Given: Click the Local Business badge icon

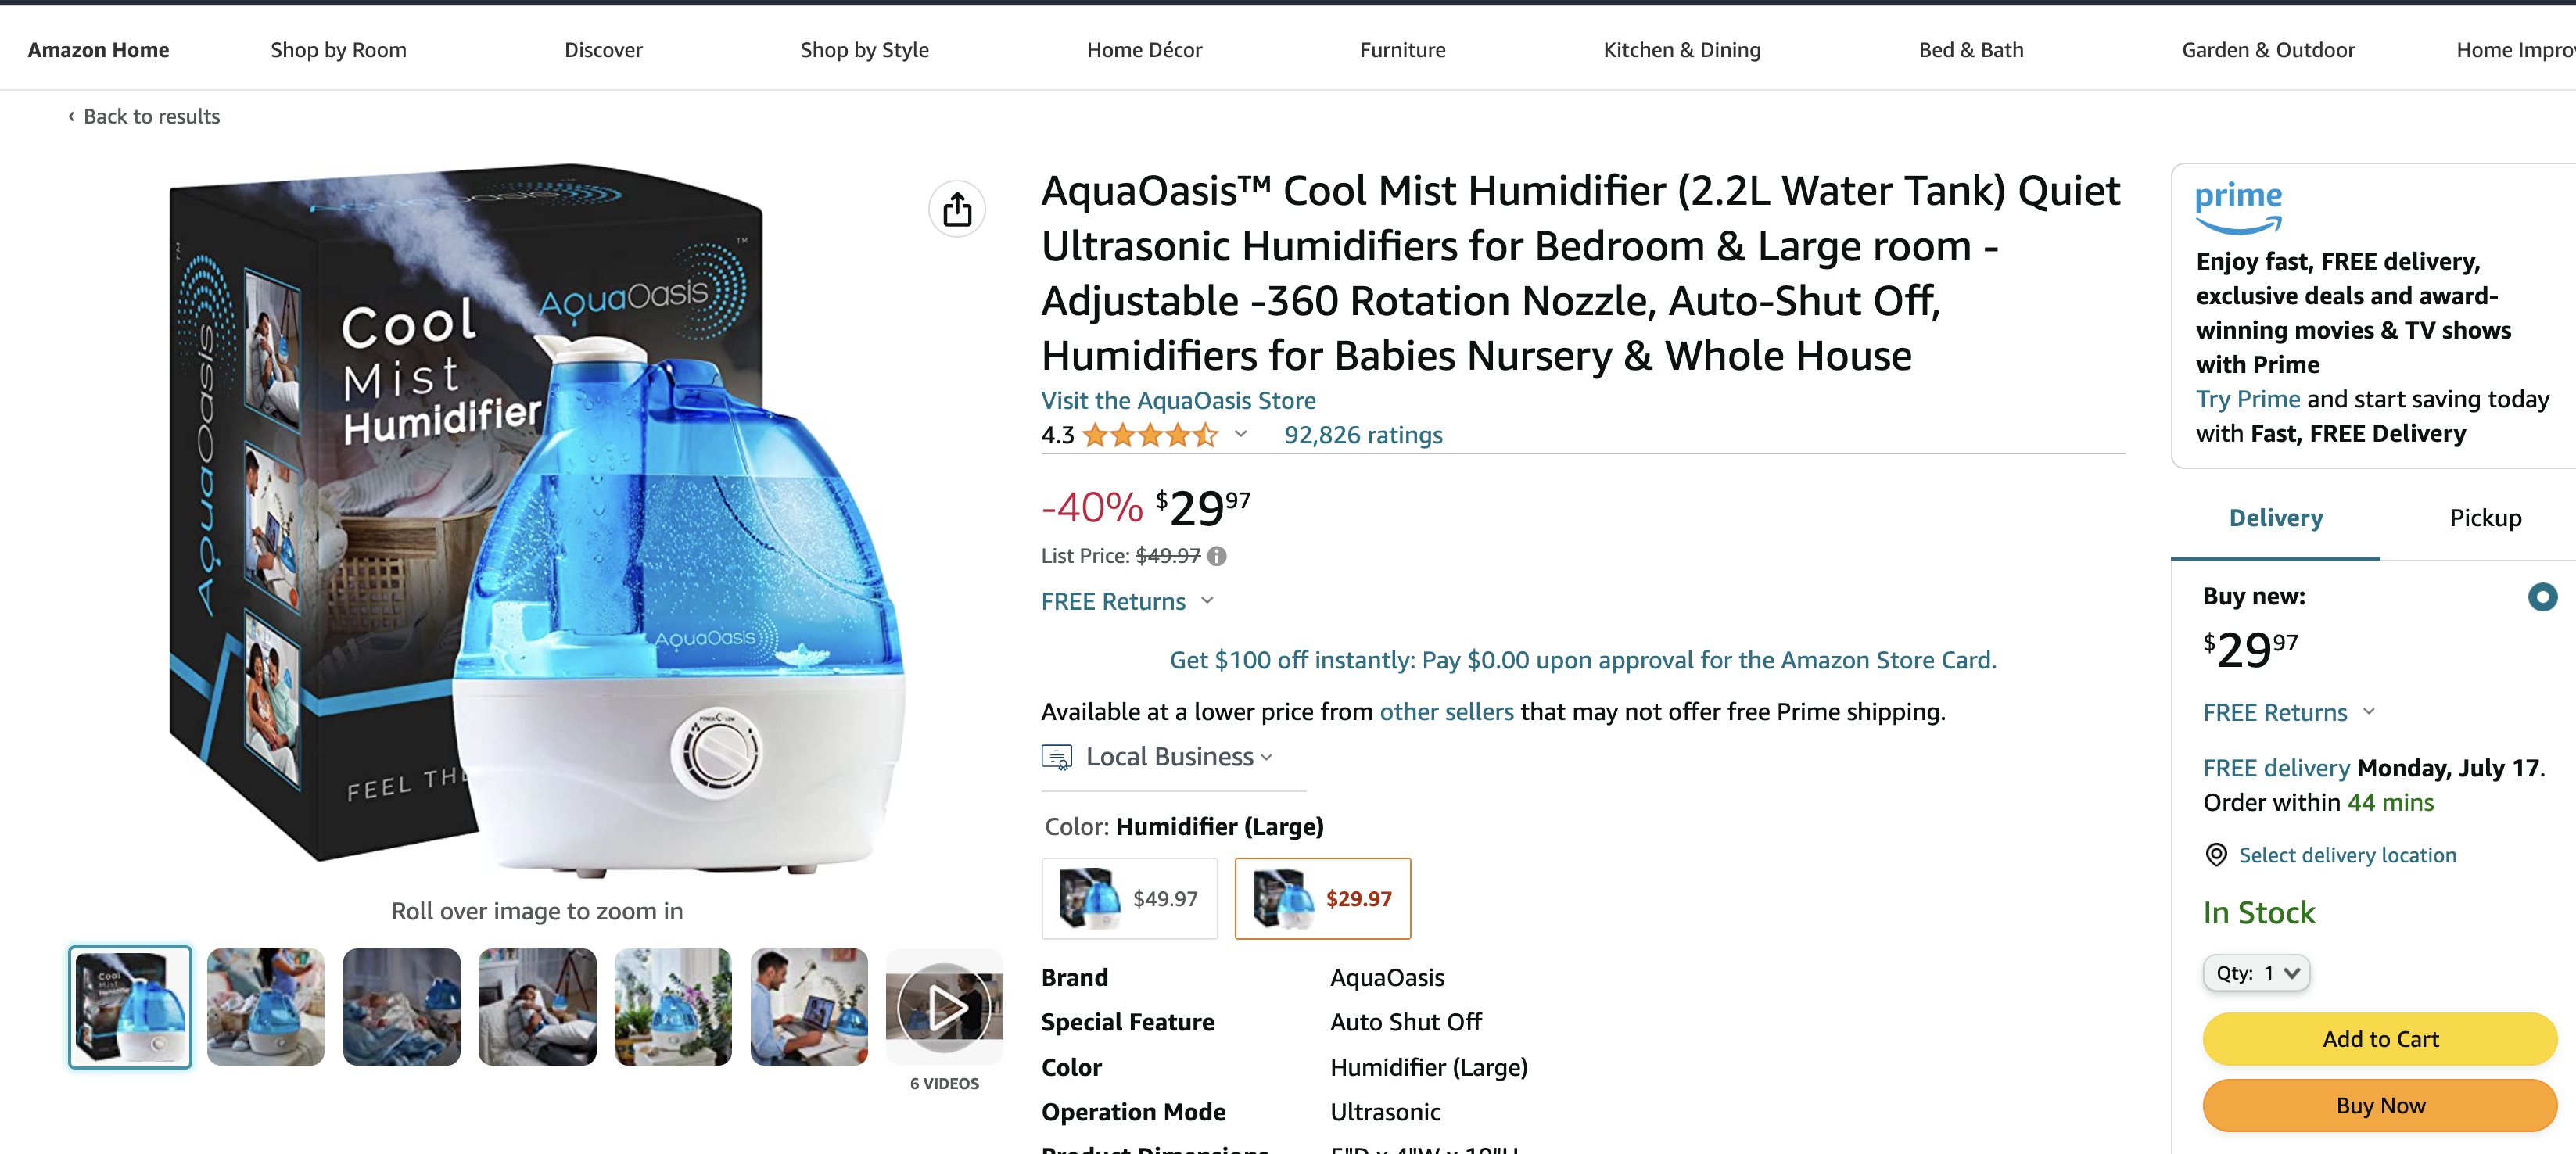Looking at the screenshot, I should tap(1056, 757).
